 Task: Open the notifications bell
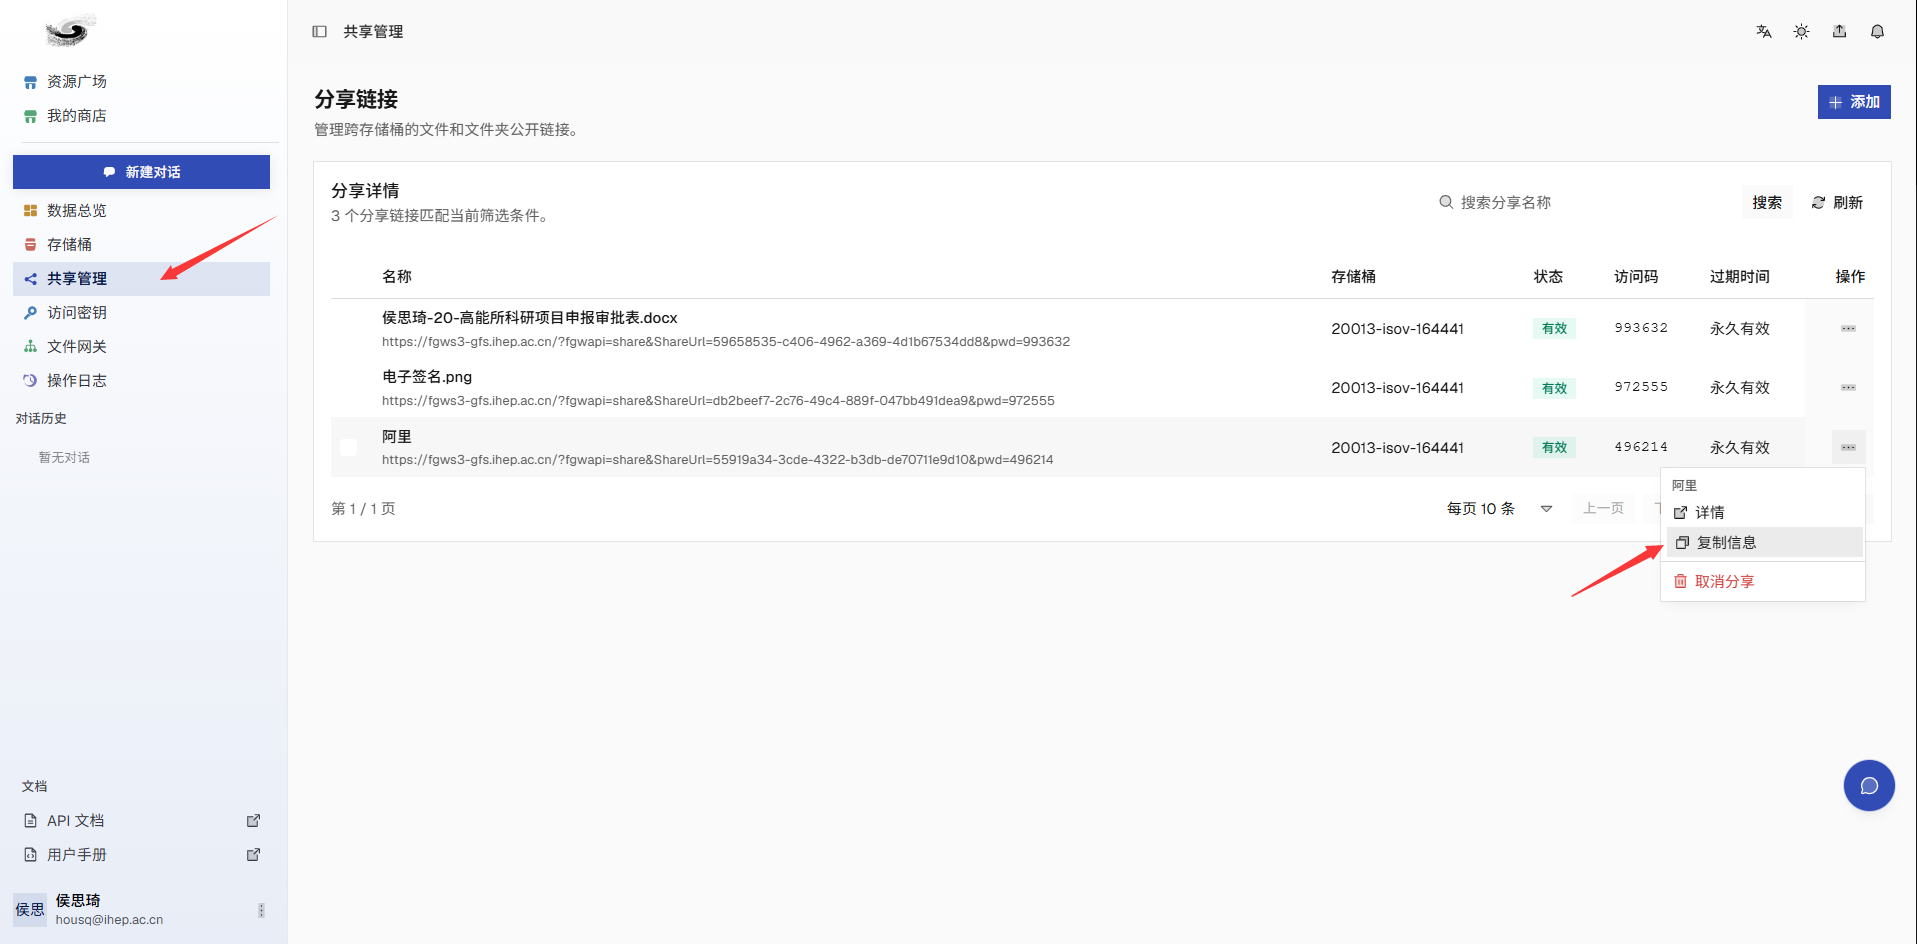1878,32
